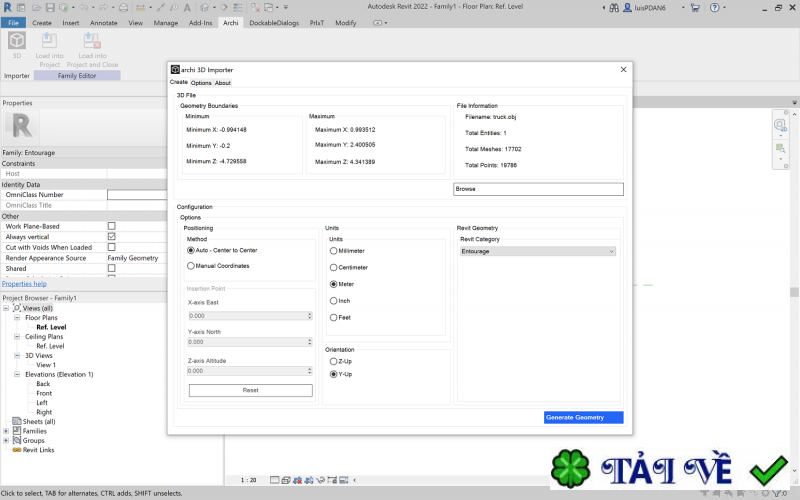This screenshot has height=500, width=800.
Task: Click the Zoom region icon in navigation bar
Action: click(x=780, y=148)
